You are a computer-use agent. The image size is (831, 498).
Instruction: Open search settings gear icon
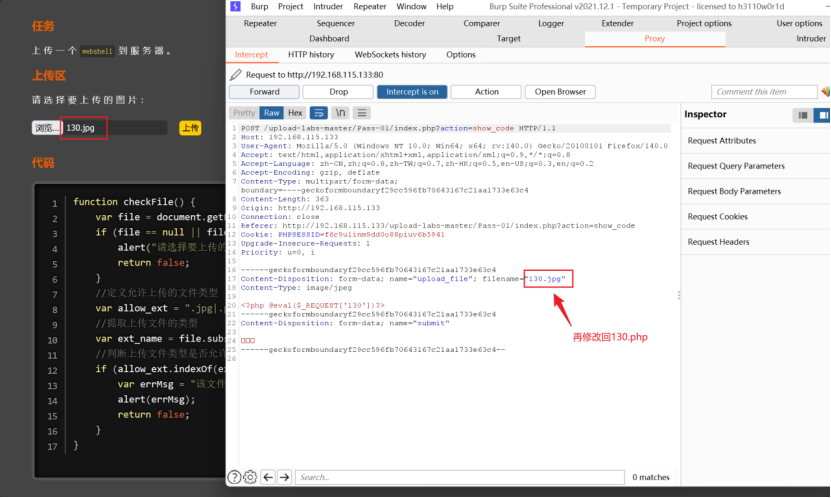pos(250,477)
